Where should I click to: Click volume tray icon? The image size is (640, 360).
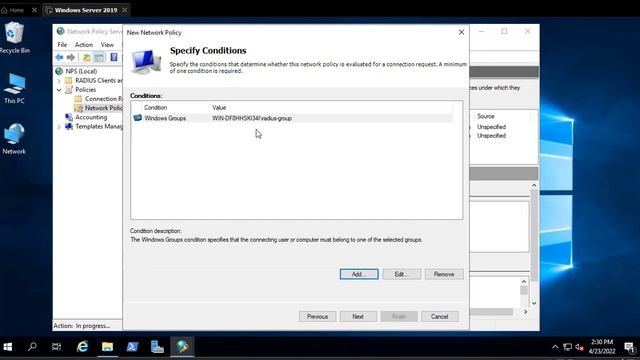(580, 347)
